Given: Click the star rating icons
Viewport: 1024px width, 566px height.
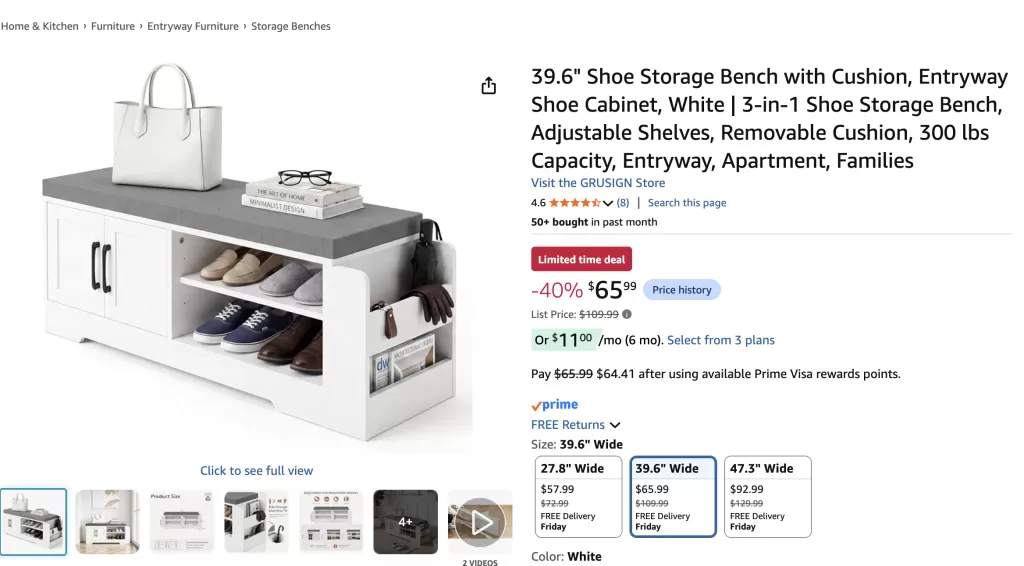Looking at the screenshot, I should [575, 203].
